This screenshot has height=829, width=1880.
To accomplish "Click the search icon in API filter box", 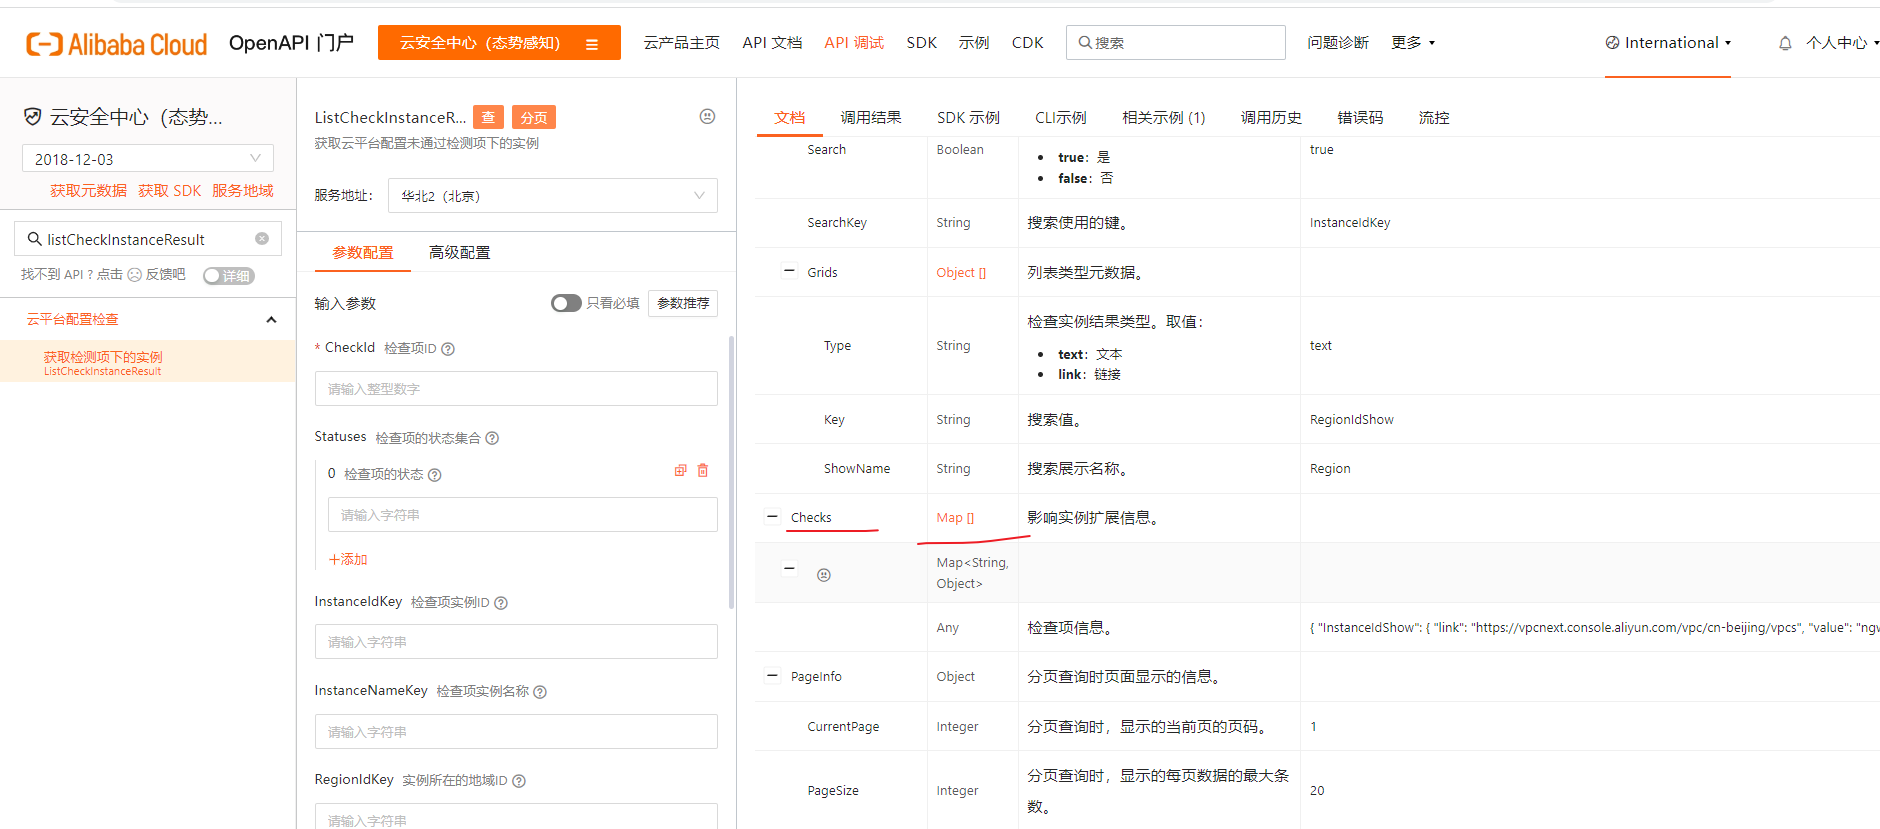I will click(x=34, y=239).
